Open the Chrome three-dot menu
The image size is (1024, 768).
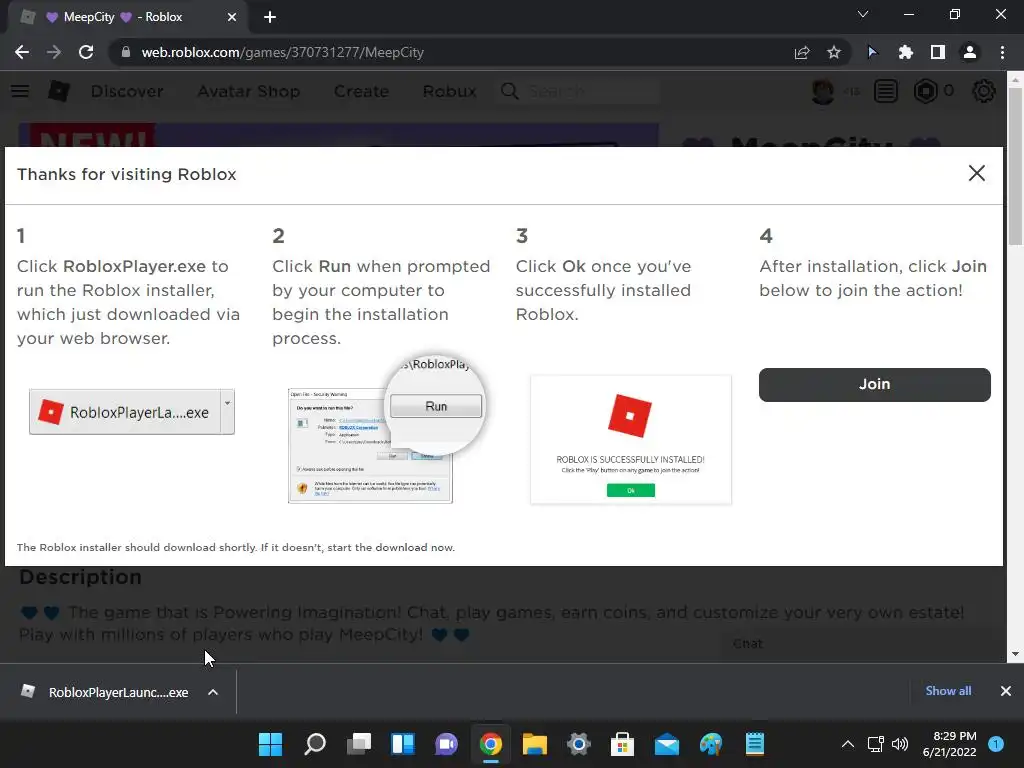pos(1002,52)
